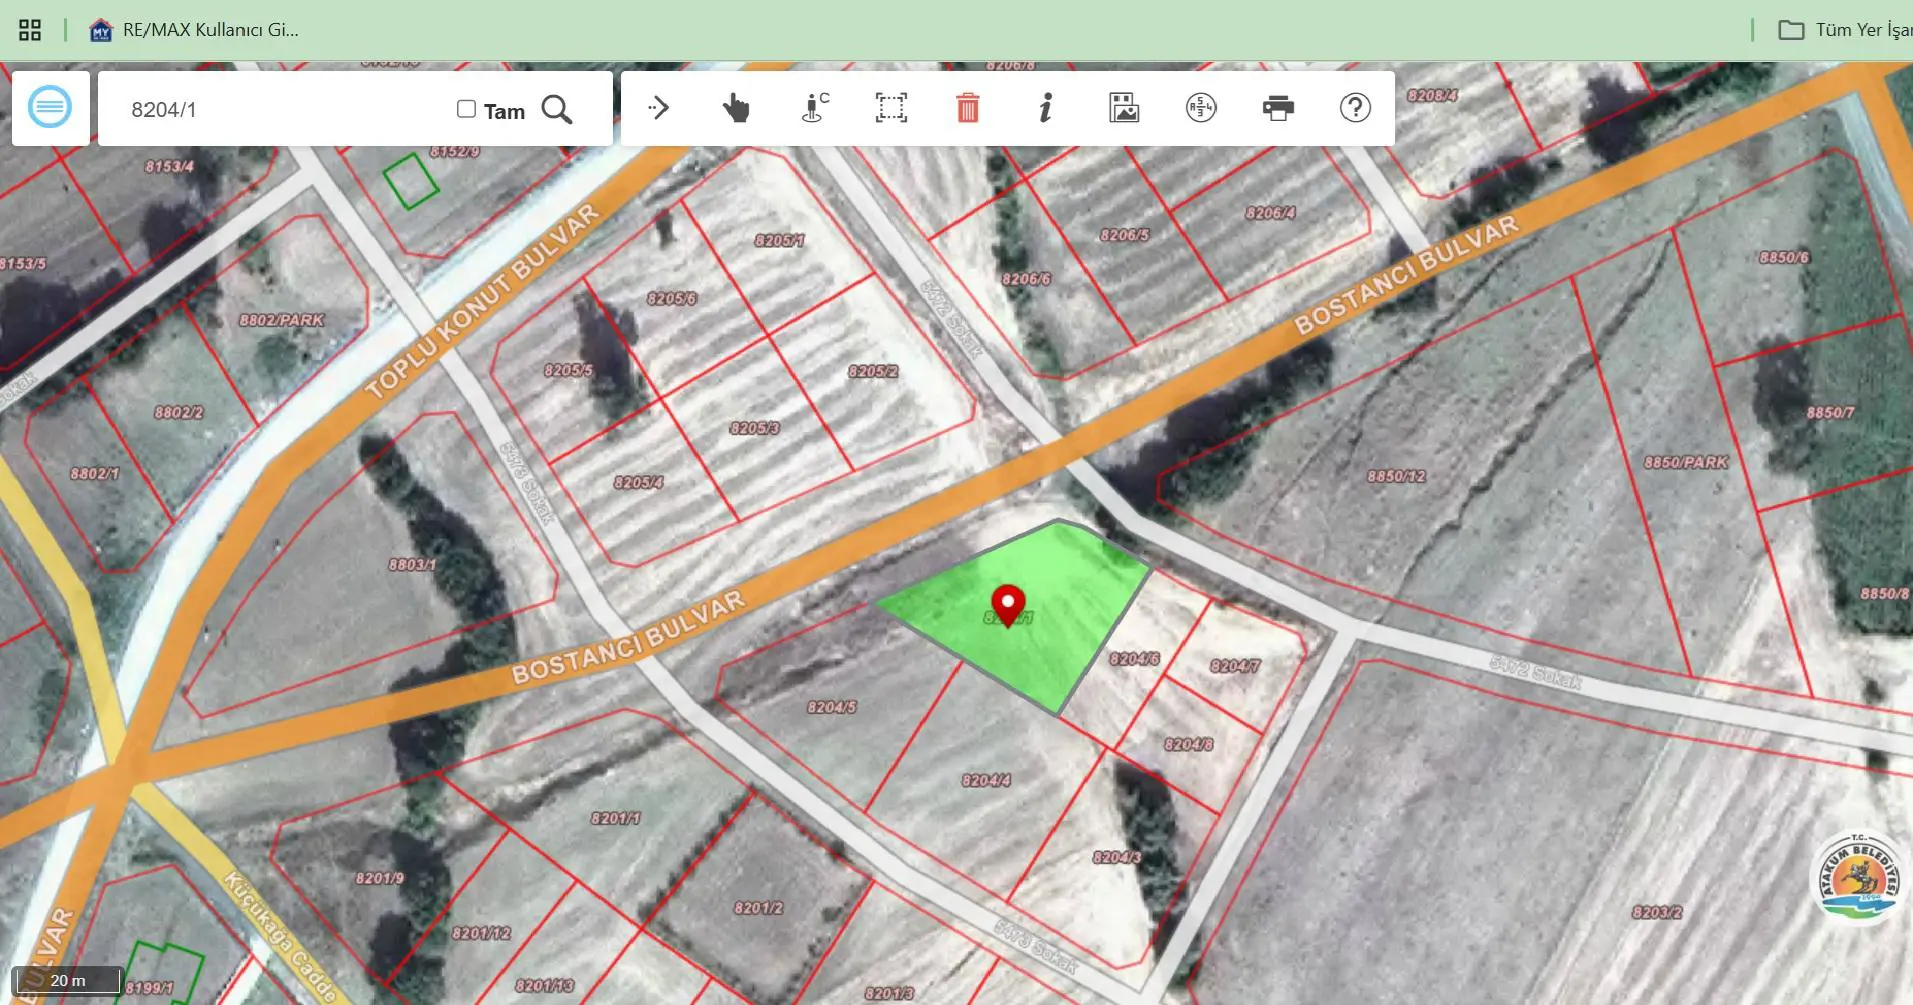Select the dotted arrow navigate tool
This screenshot has width=1913, height=1005.
(659, 107)
